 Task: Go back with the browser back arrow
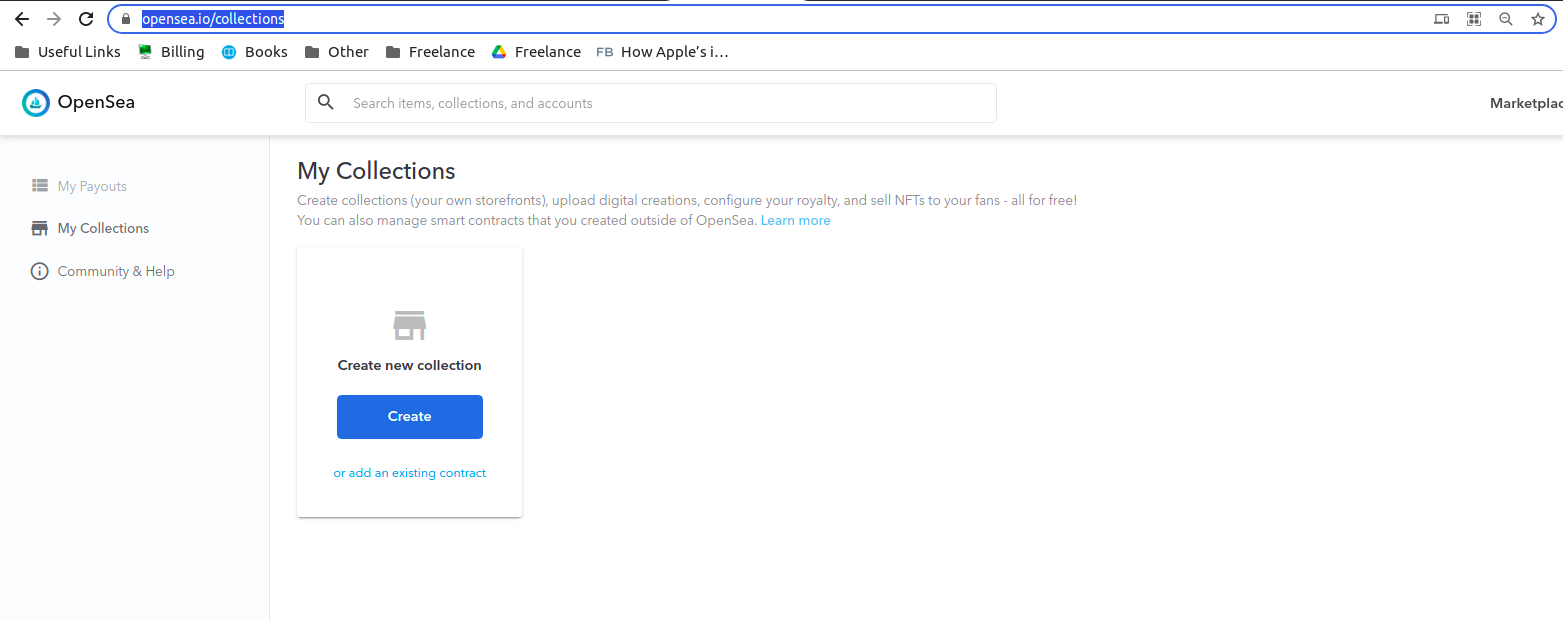[22, 19]
